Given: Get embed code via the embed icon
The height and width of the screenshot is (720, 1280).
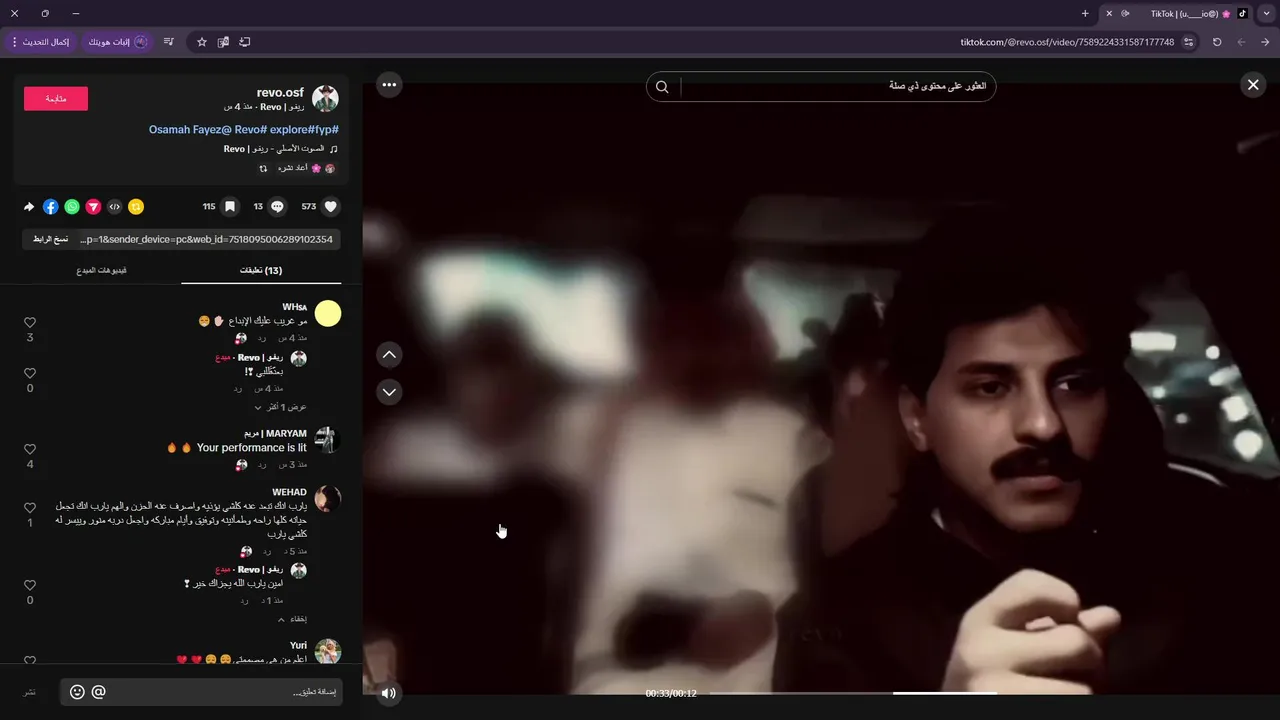Looking at the screenshot, I should [x=115, y=207].
